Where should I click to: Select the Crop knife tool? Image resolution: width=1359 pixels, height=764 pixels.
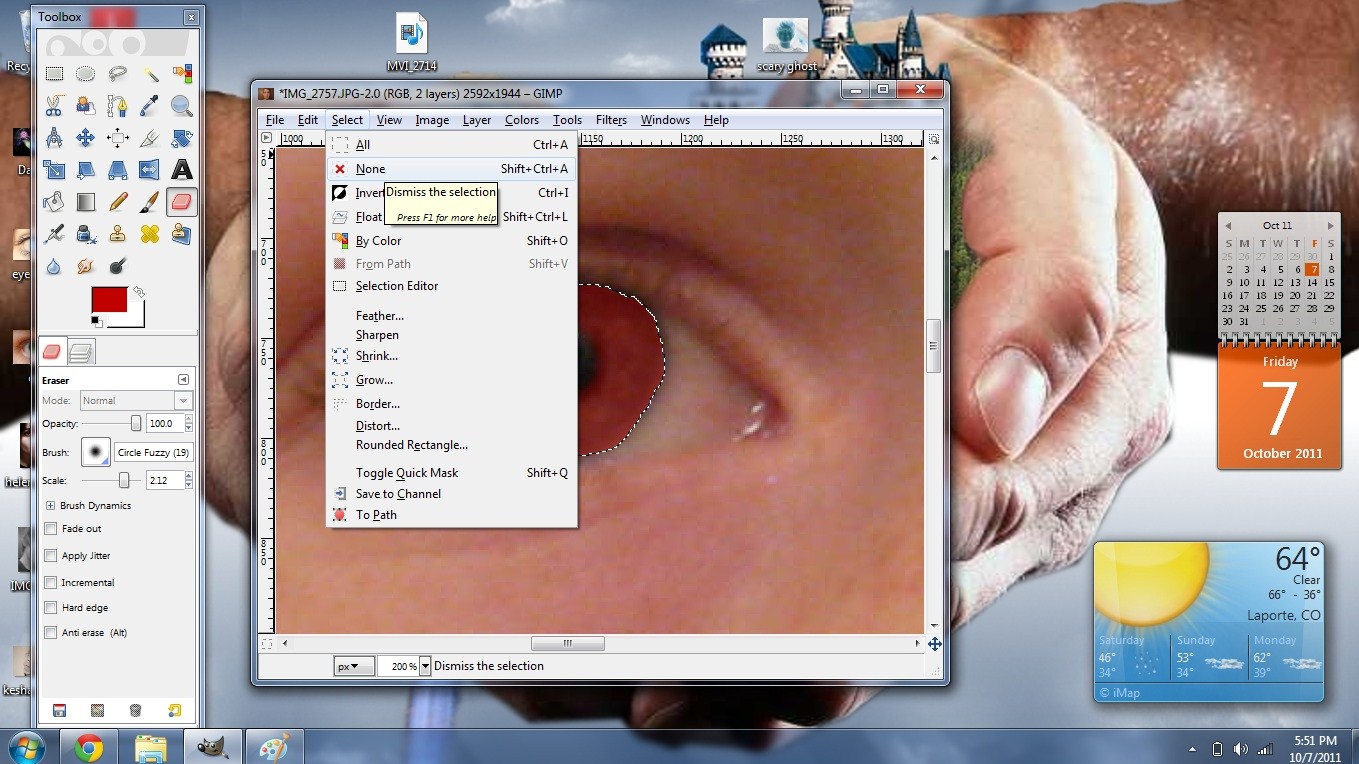coord(150,138)
